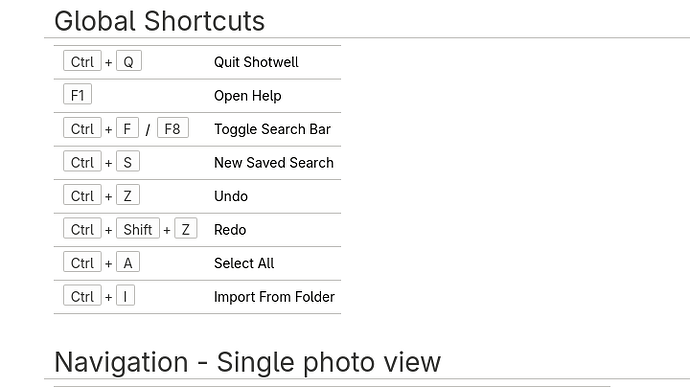Click the Global Shortcuts heading
This screenshot has width=690, height=387.
[159, 21]
